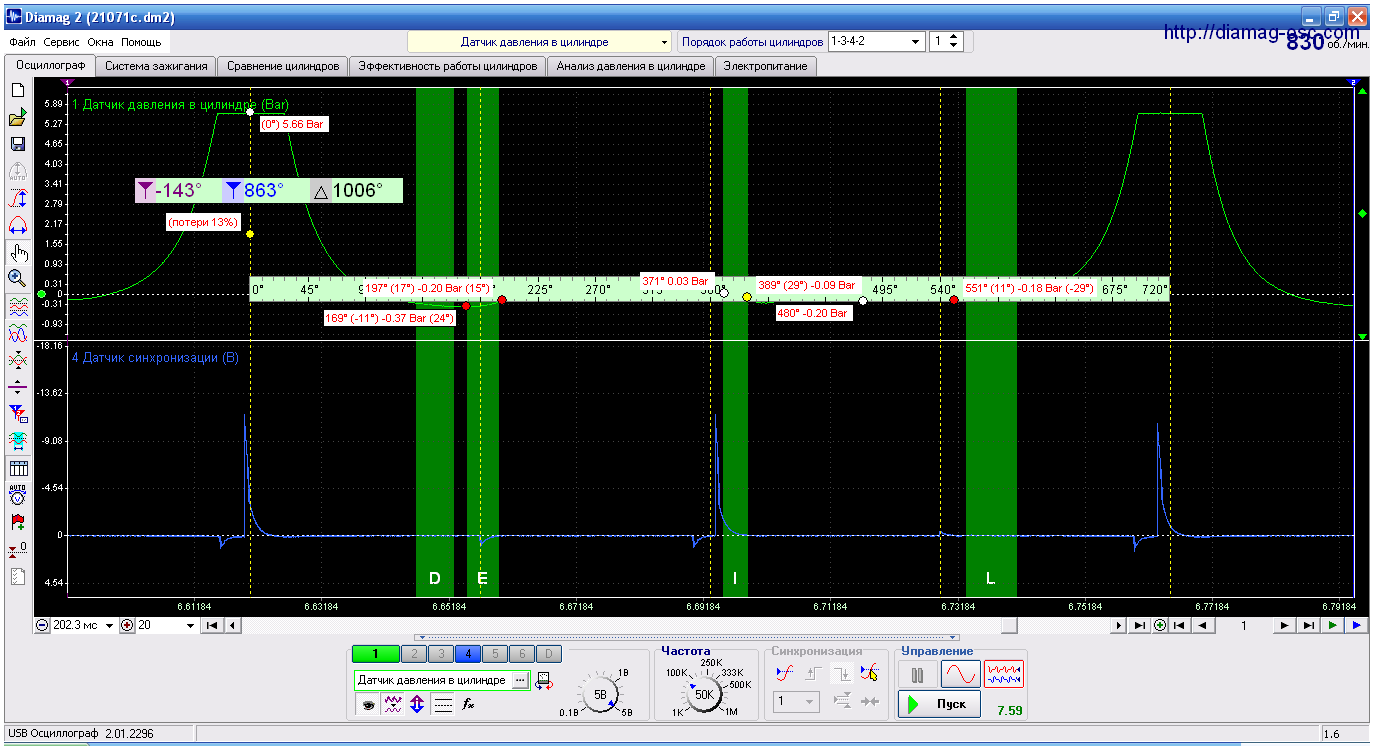Click the voltage range knob set to 5В
The height and width of the screenshot is (746, 1374).
pos(600,693)
